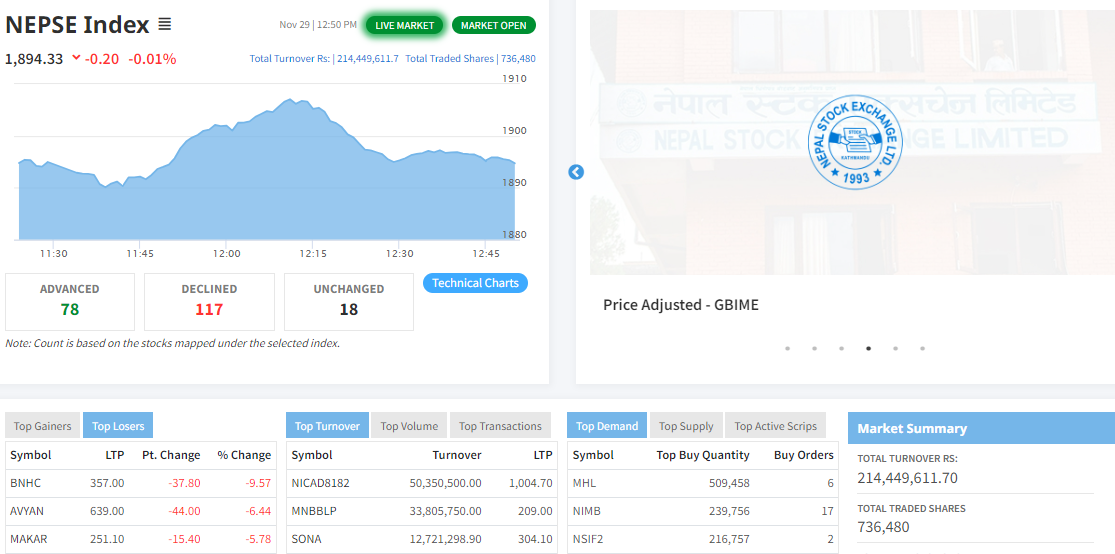Open the NEPSE Index hamburger menu icon
The image size is (1115, 554).
[164, 25]
